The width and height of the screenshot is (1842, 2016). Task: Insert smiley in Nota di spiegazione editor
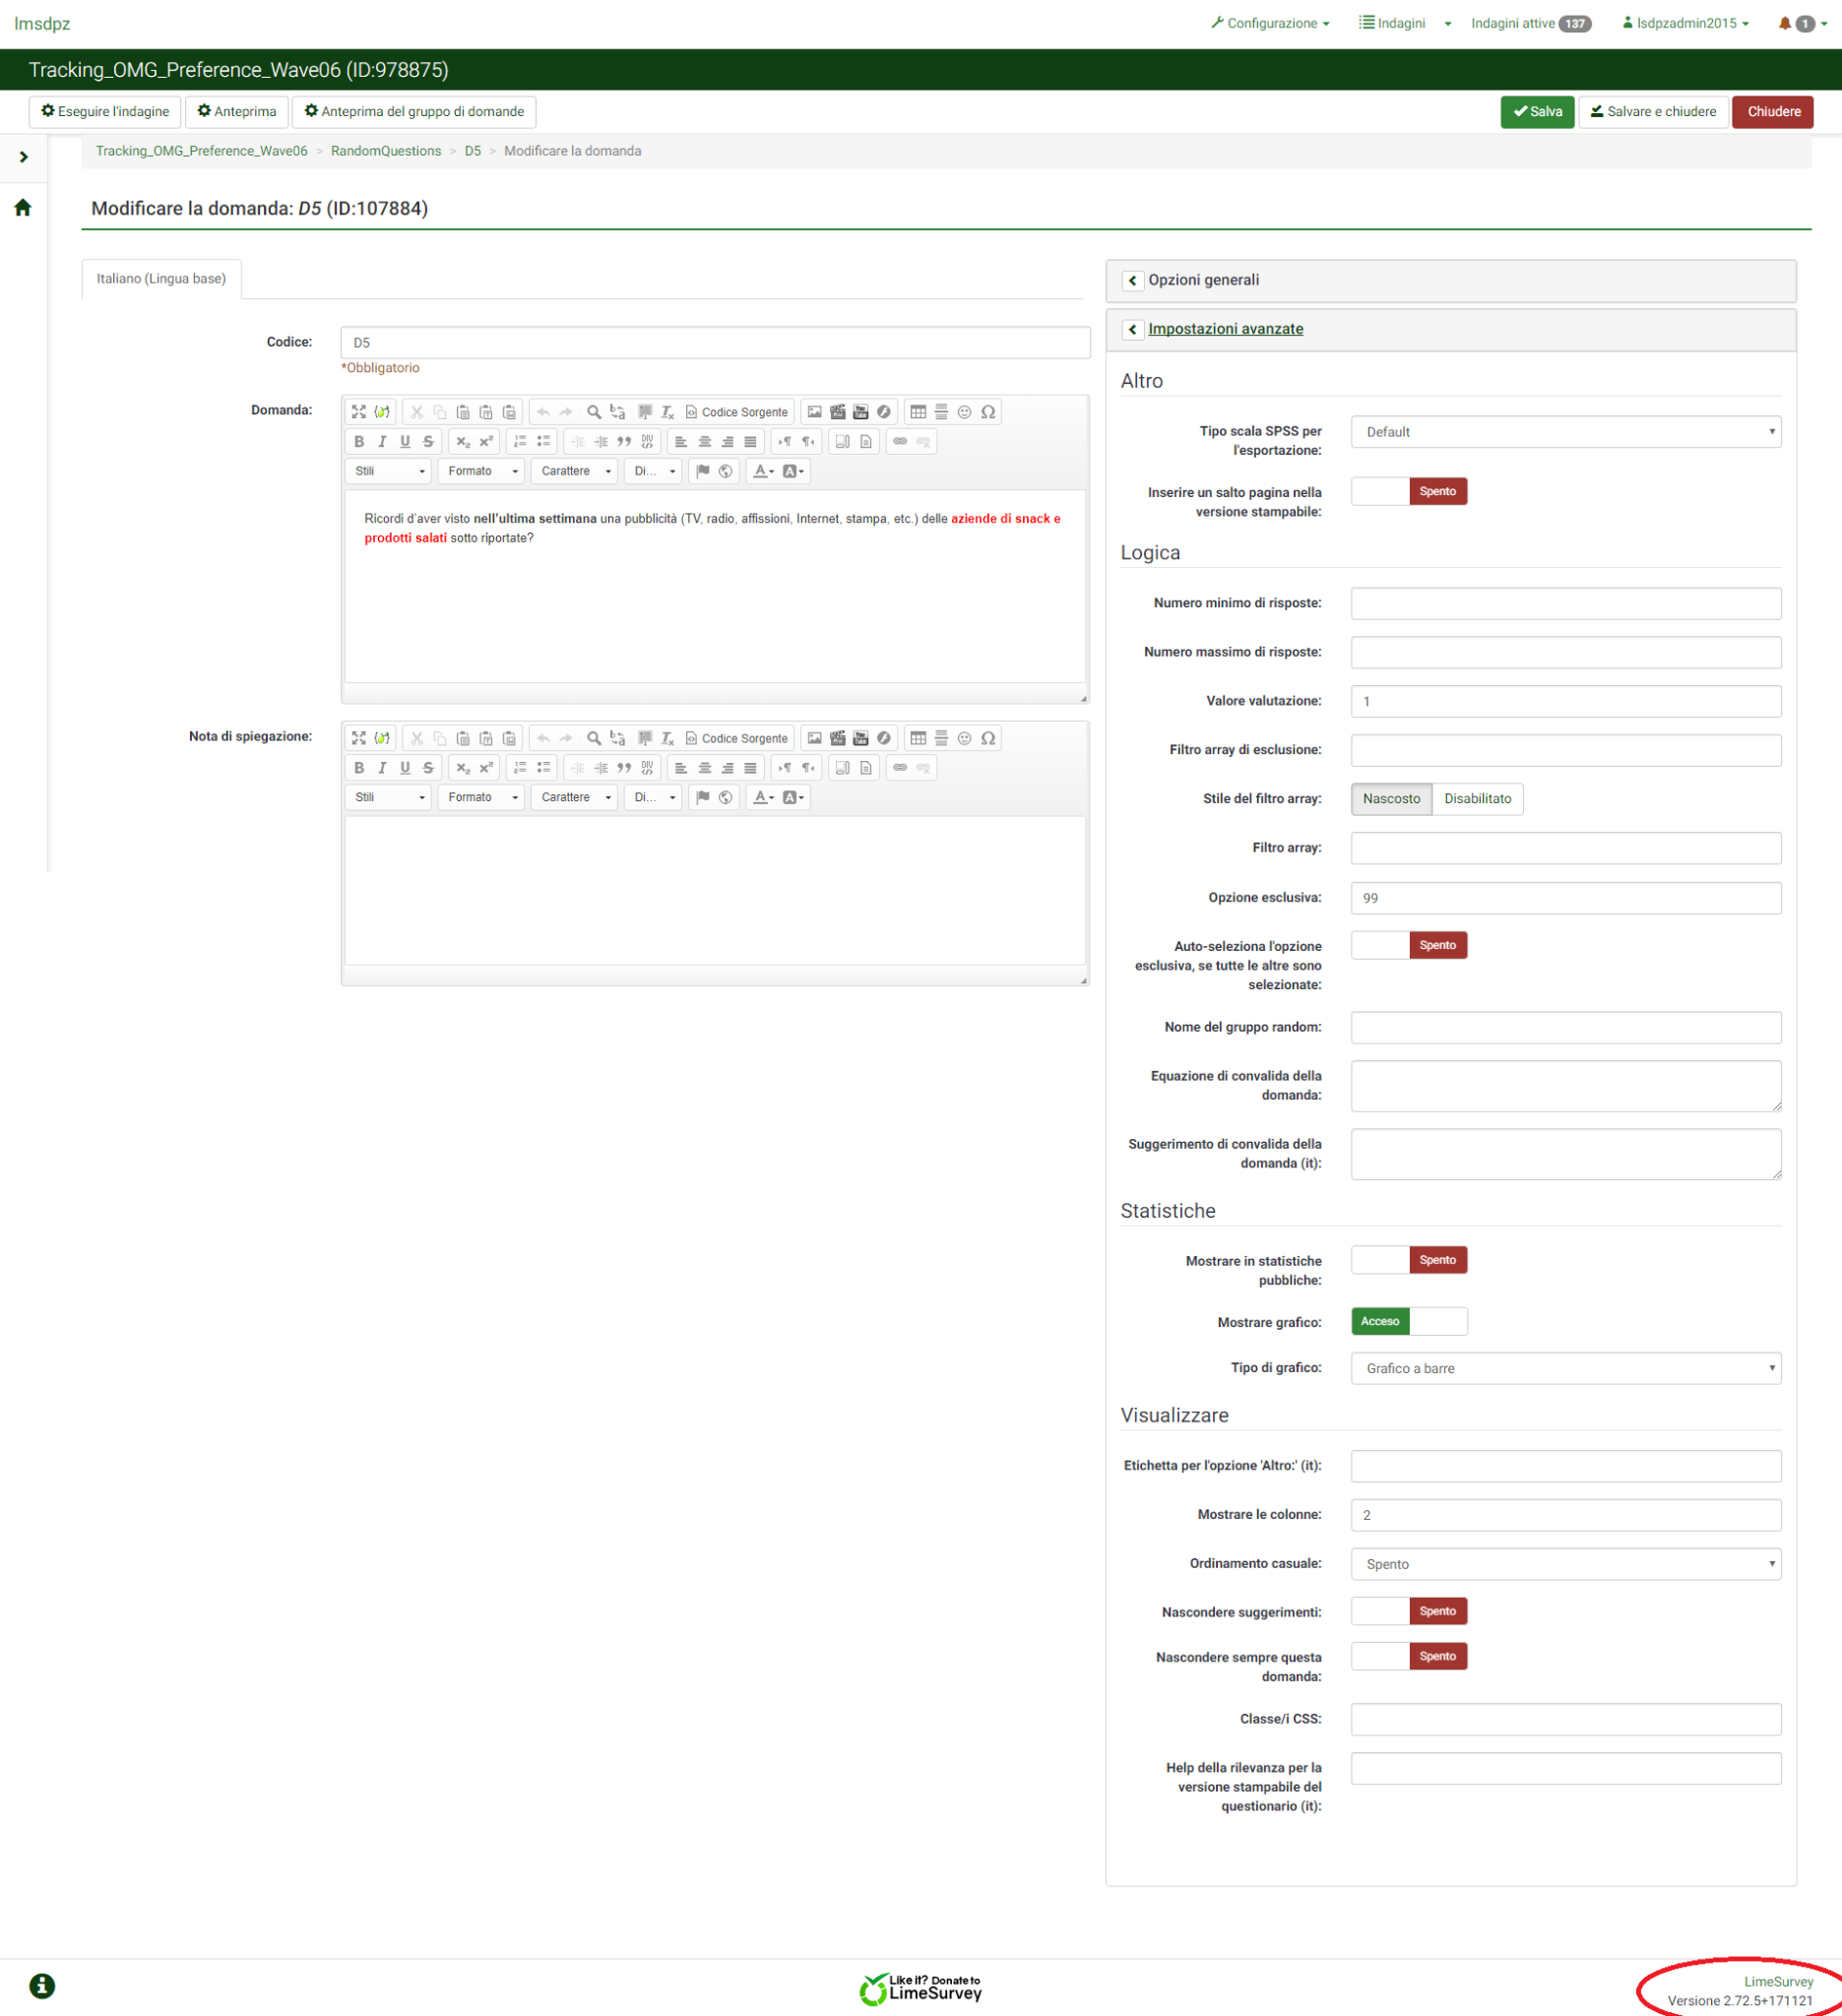[x=964, y=738]
